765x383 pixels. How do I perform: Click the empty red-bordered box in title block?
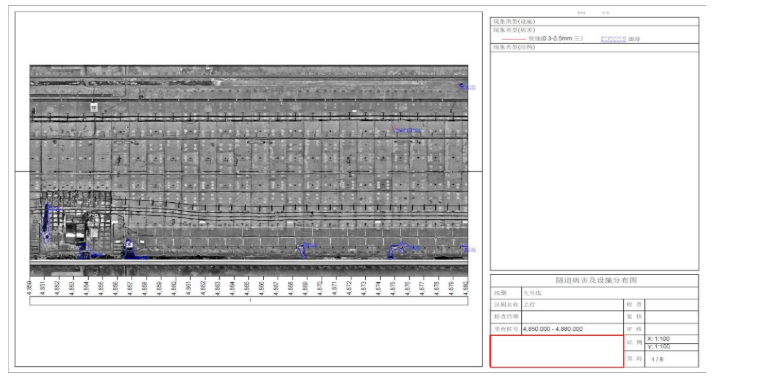[x=557, y=351]
